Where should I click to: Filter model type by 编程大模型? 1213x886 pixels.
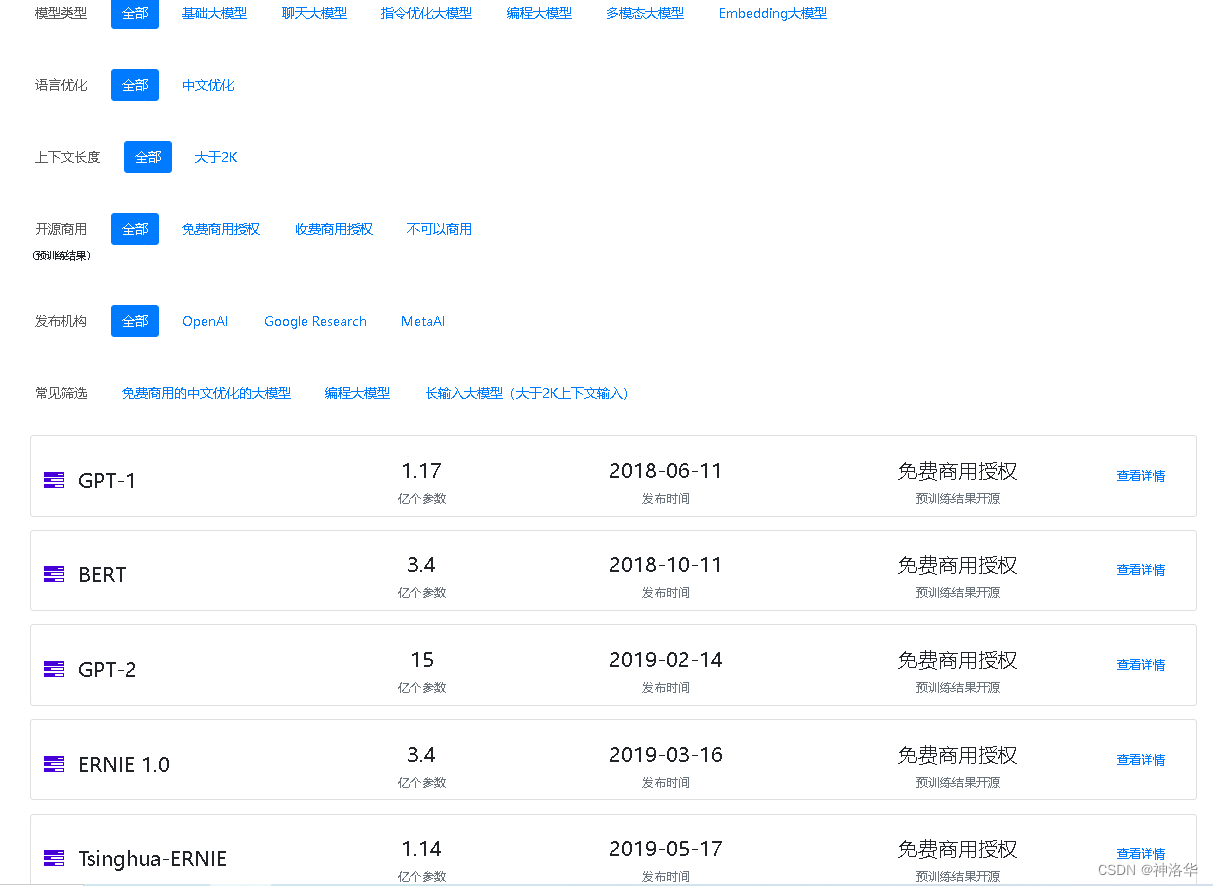click(x=540, y=14)
